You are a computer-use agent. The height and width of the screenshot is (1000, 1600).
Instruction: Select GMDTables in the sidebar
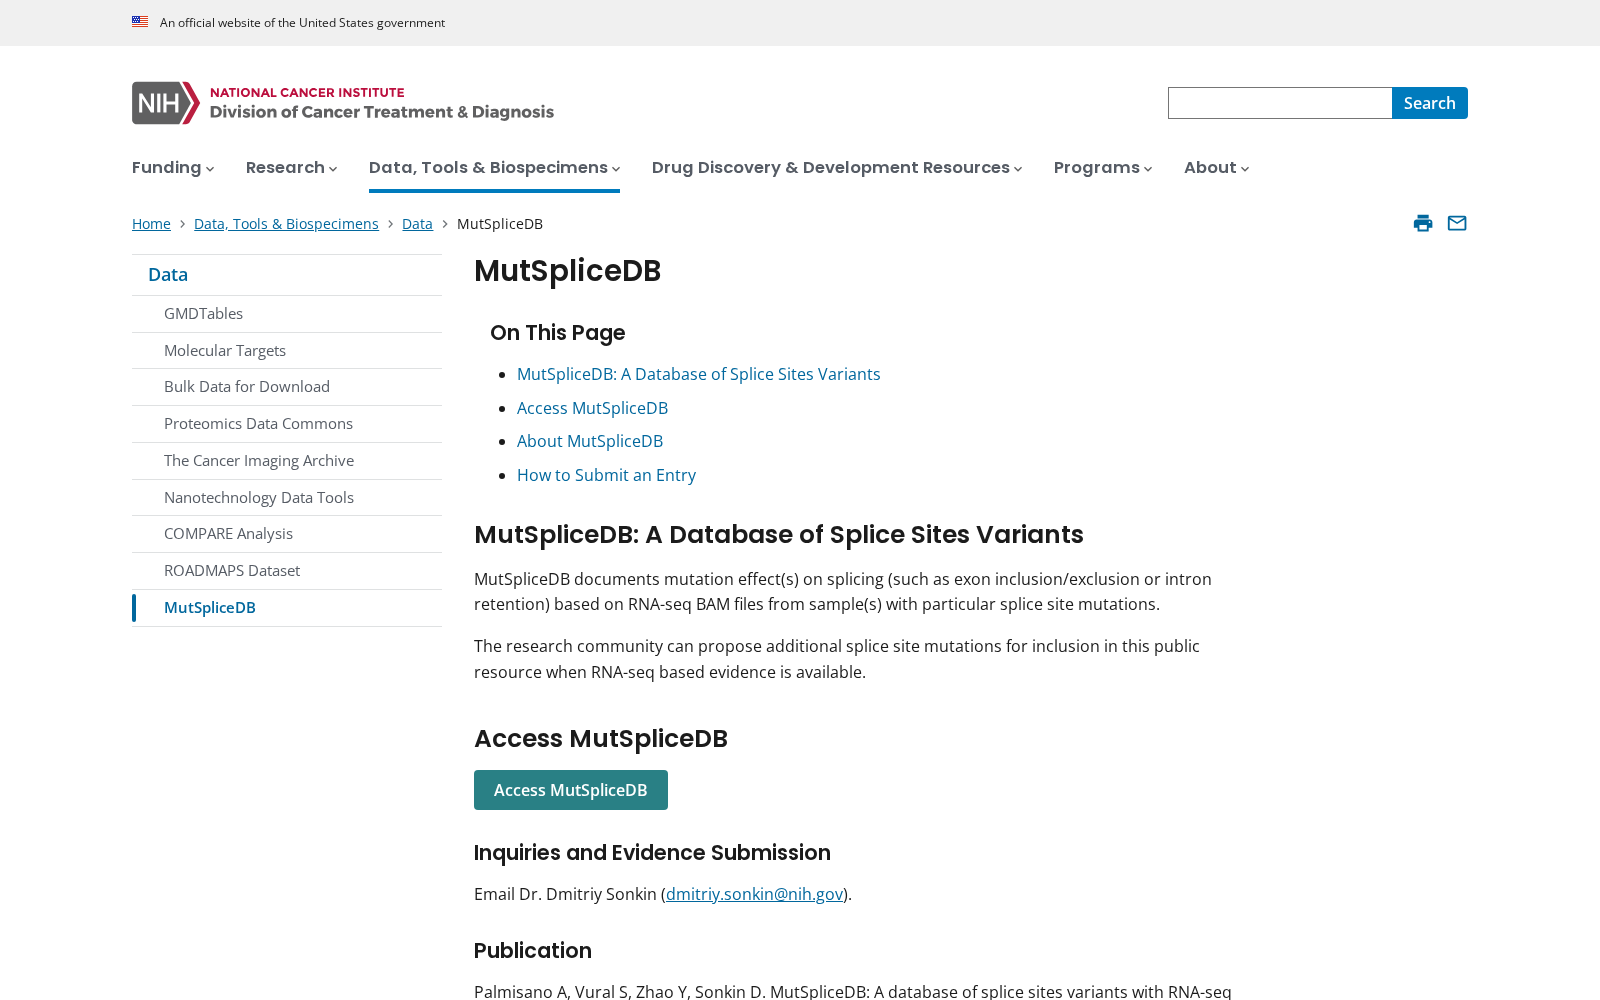287,314
